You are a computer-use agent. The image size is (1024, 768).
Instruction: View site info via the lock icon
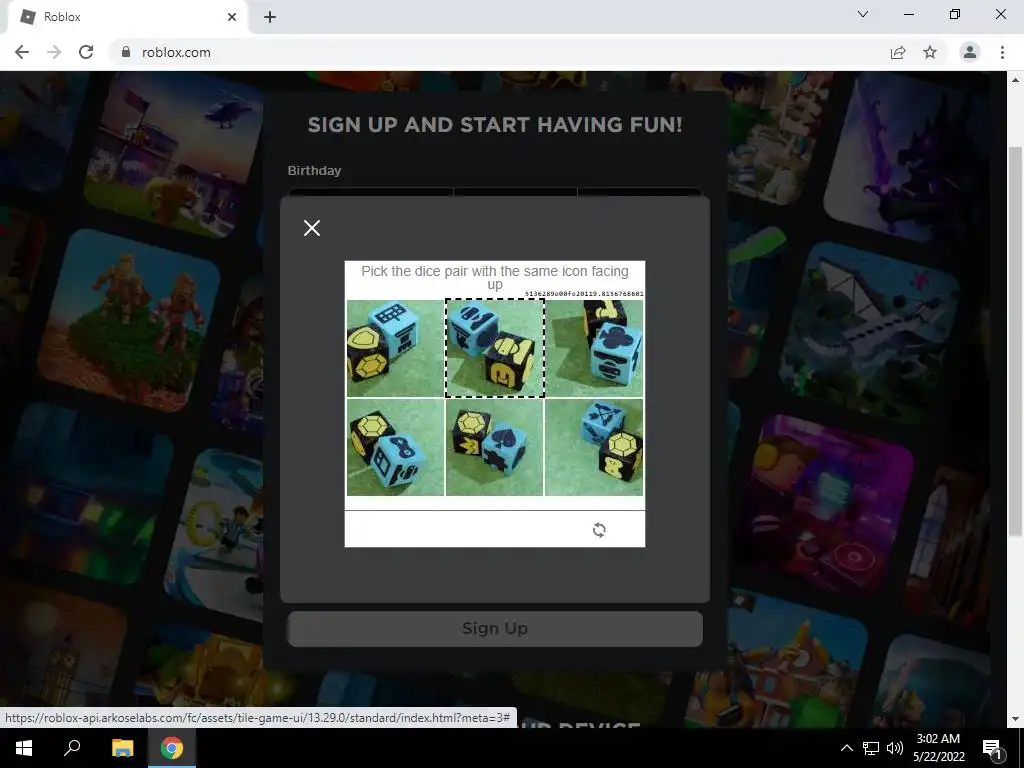(x=126, y=52)
